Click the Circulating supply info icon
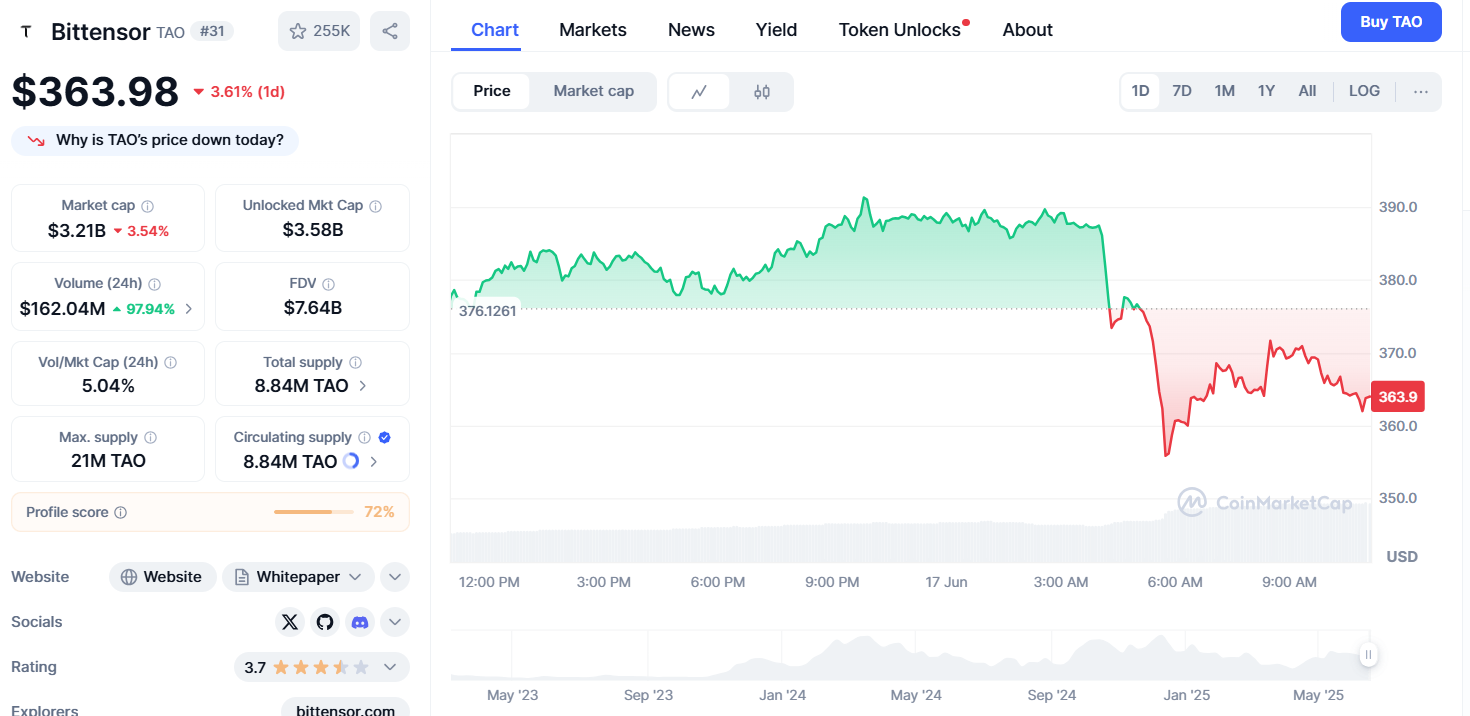Screen dimensions: 1470x716 click(x=365, y=438)
